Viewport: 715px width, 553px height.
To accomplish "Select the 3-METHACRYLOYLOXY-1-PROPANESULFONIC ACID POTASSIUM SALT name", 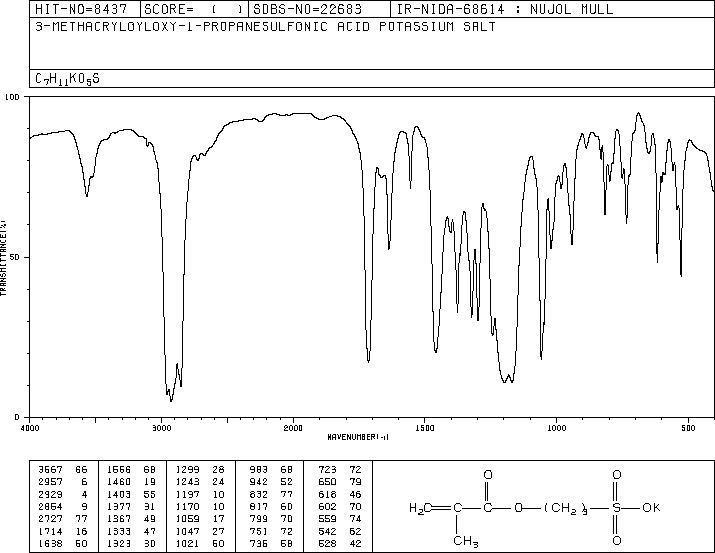I will point(265,26).
